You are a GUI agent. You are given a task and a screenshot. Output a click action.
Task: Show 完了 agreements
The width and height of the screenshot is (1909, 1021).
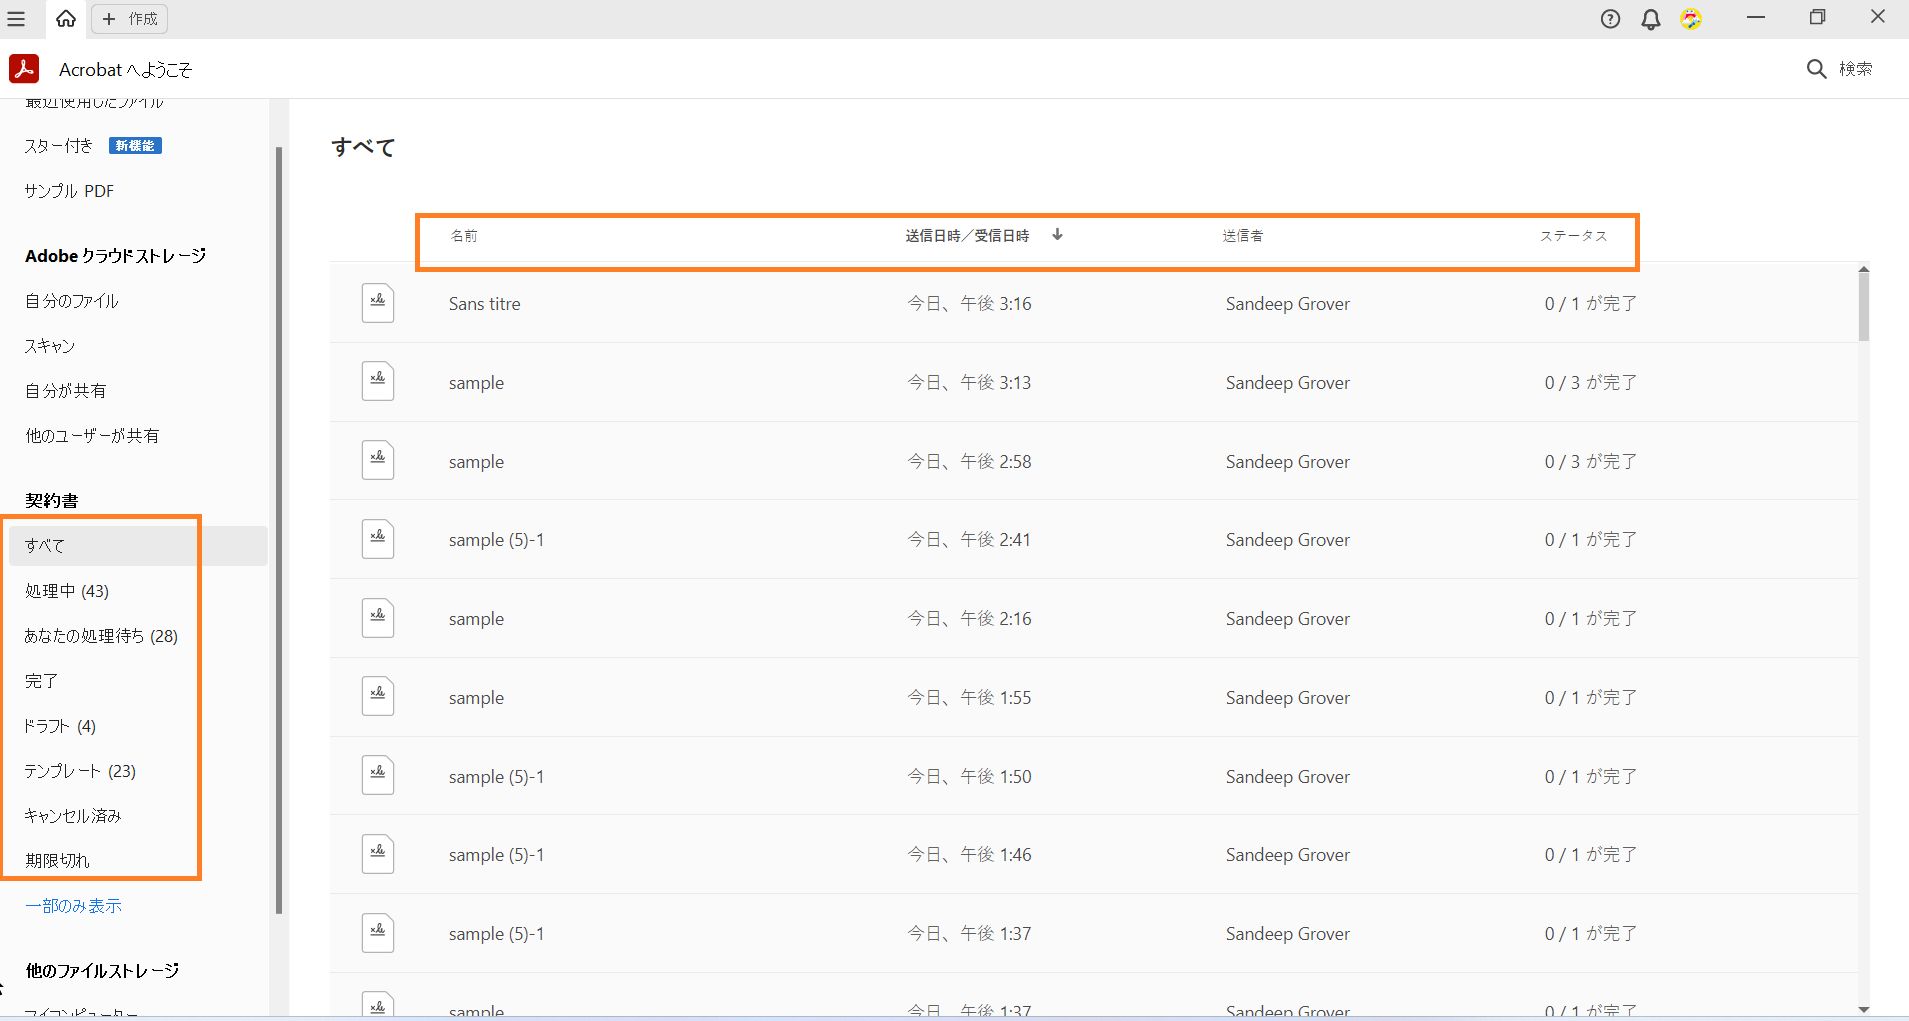point(41,681)
